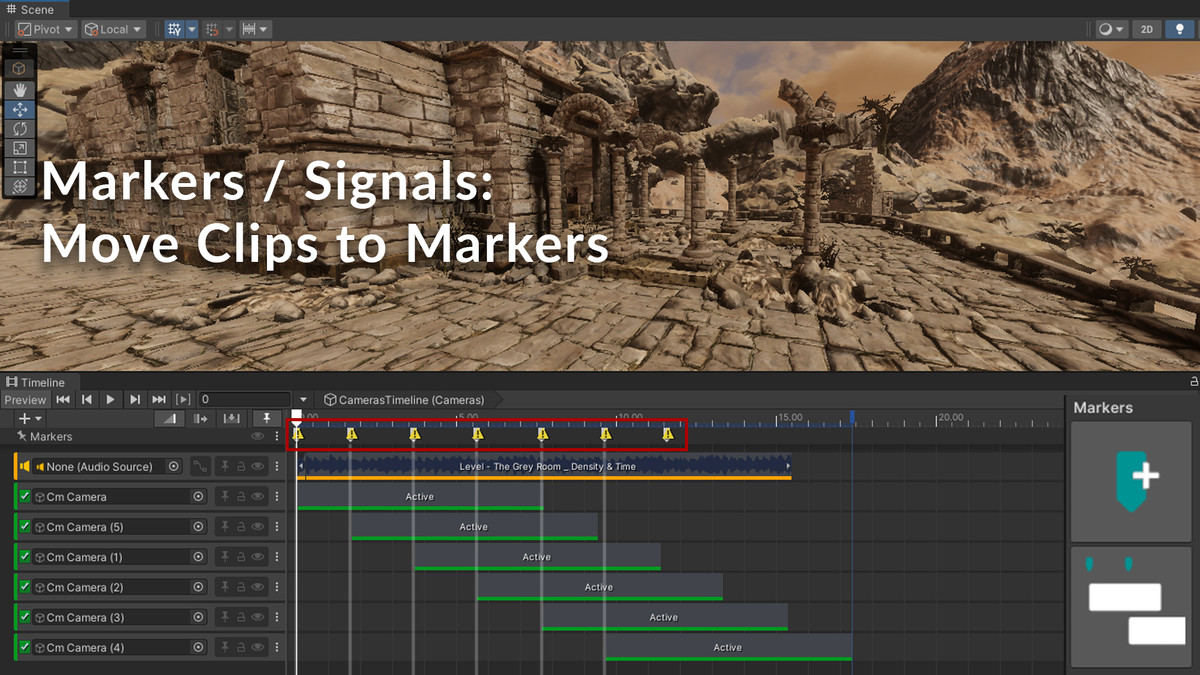Click the Timeline play button
This screenshot has height=675, width=1200.
[x=110, y=400]
